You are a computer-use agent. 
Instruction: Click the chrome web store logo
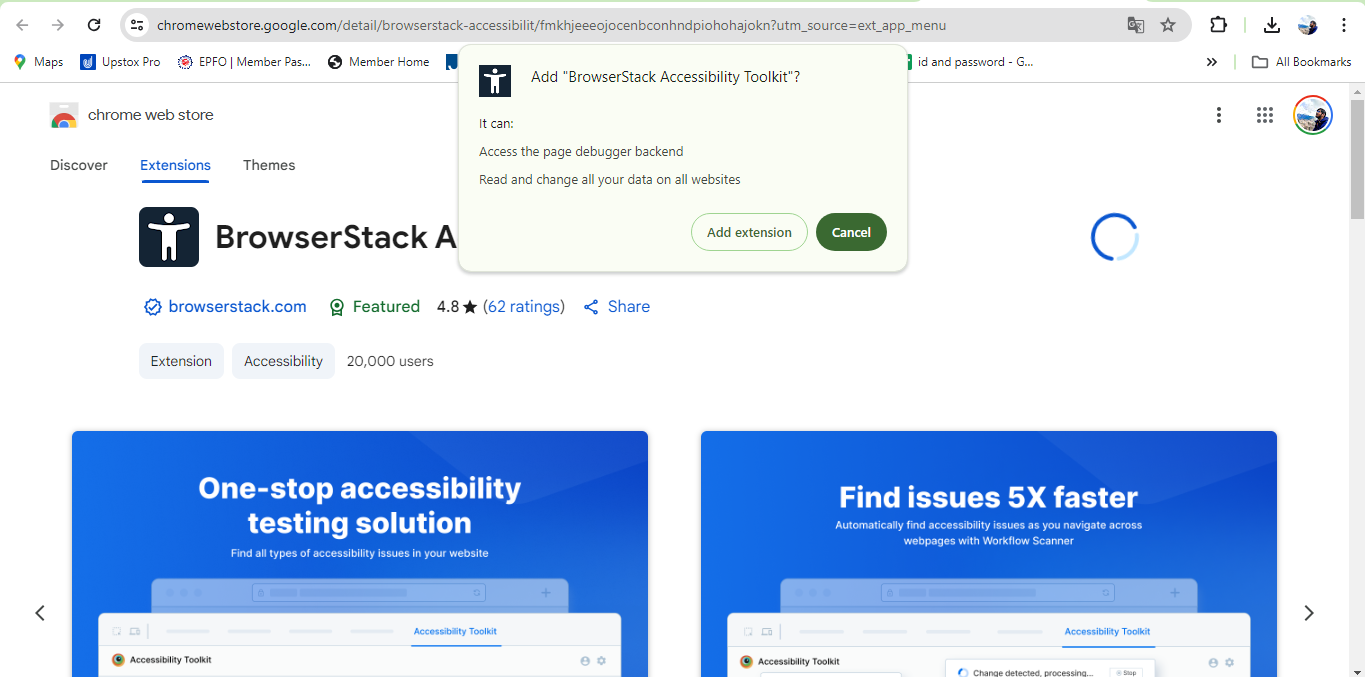[132, 115]
